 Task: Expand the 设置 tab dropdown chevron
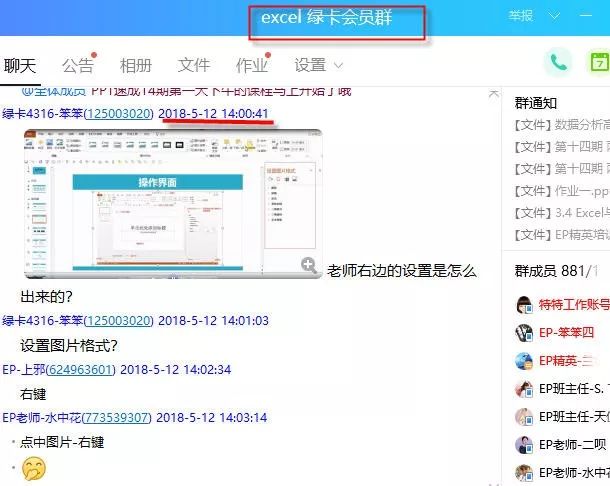pos(338,65)
